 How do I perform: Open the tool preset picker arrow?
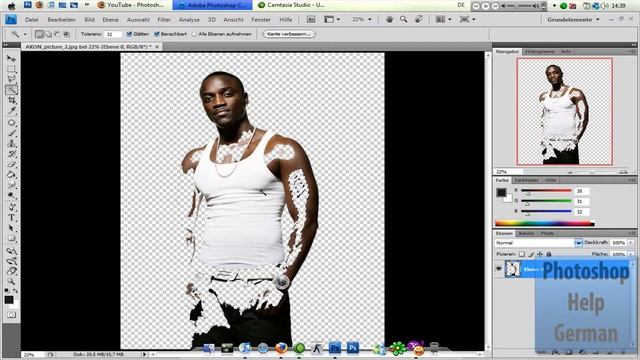pos(25,34)
